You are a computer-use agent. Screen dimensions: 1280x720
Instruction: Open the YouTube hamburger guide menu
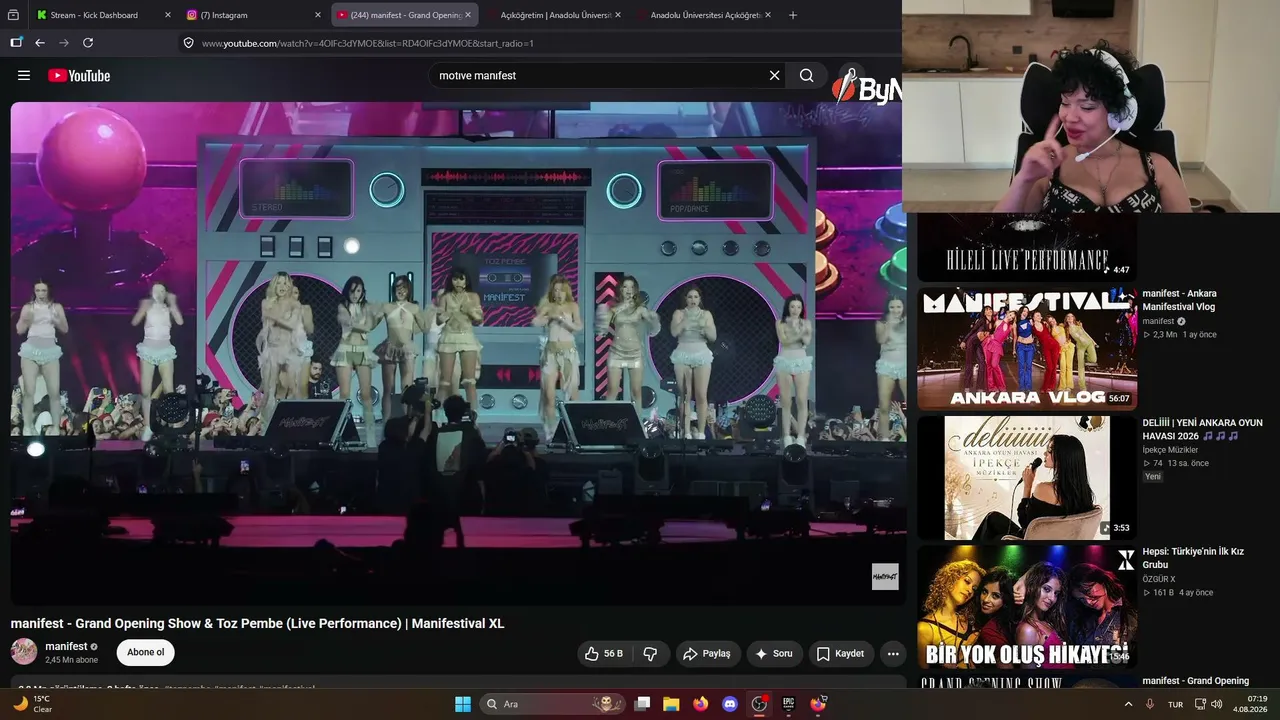pos(24,75)
